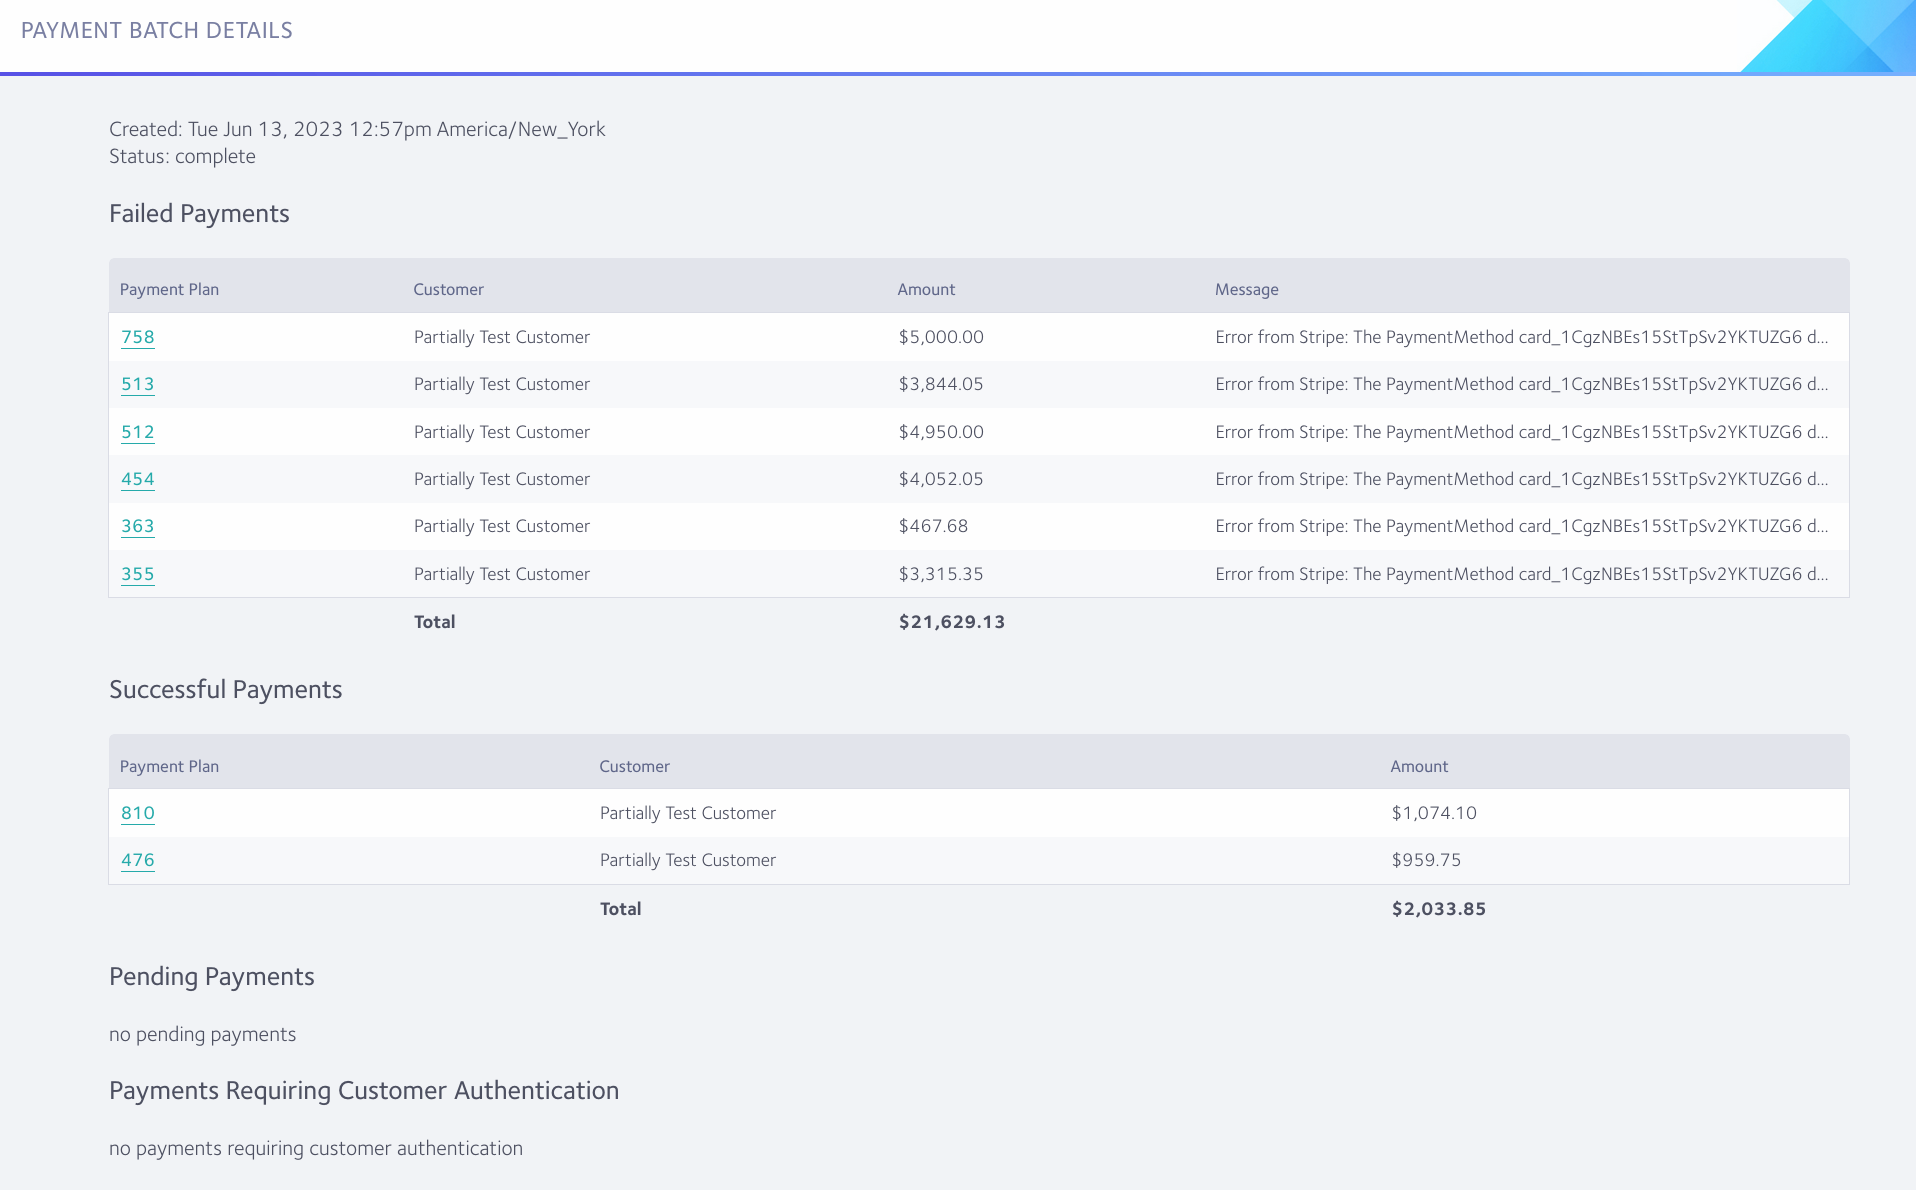
Task: Click the Stripe error message for plan 513
Action: click(1521, 384)
